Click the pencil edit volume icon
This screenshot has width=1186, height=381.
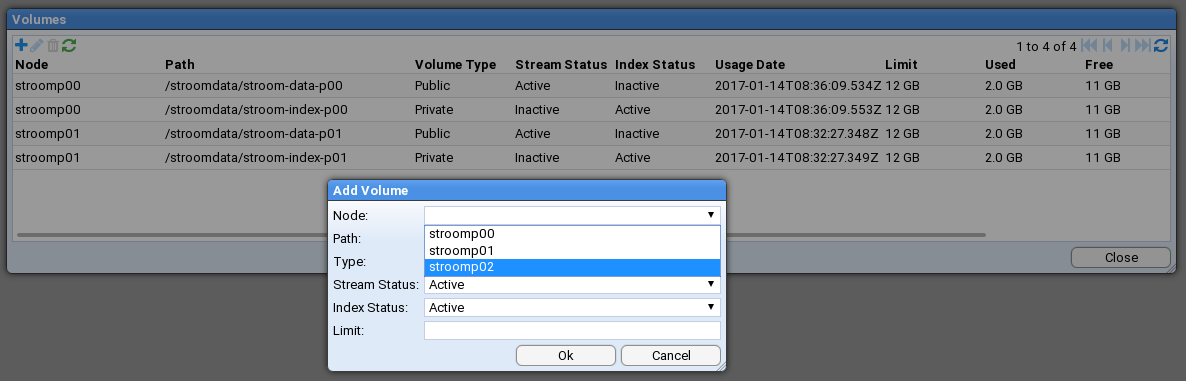(36, 45)
